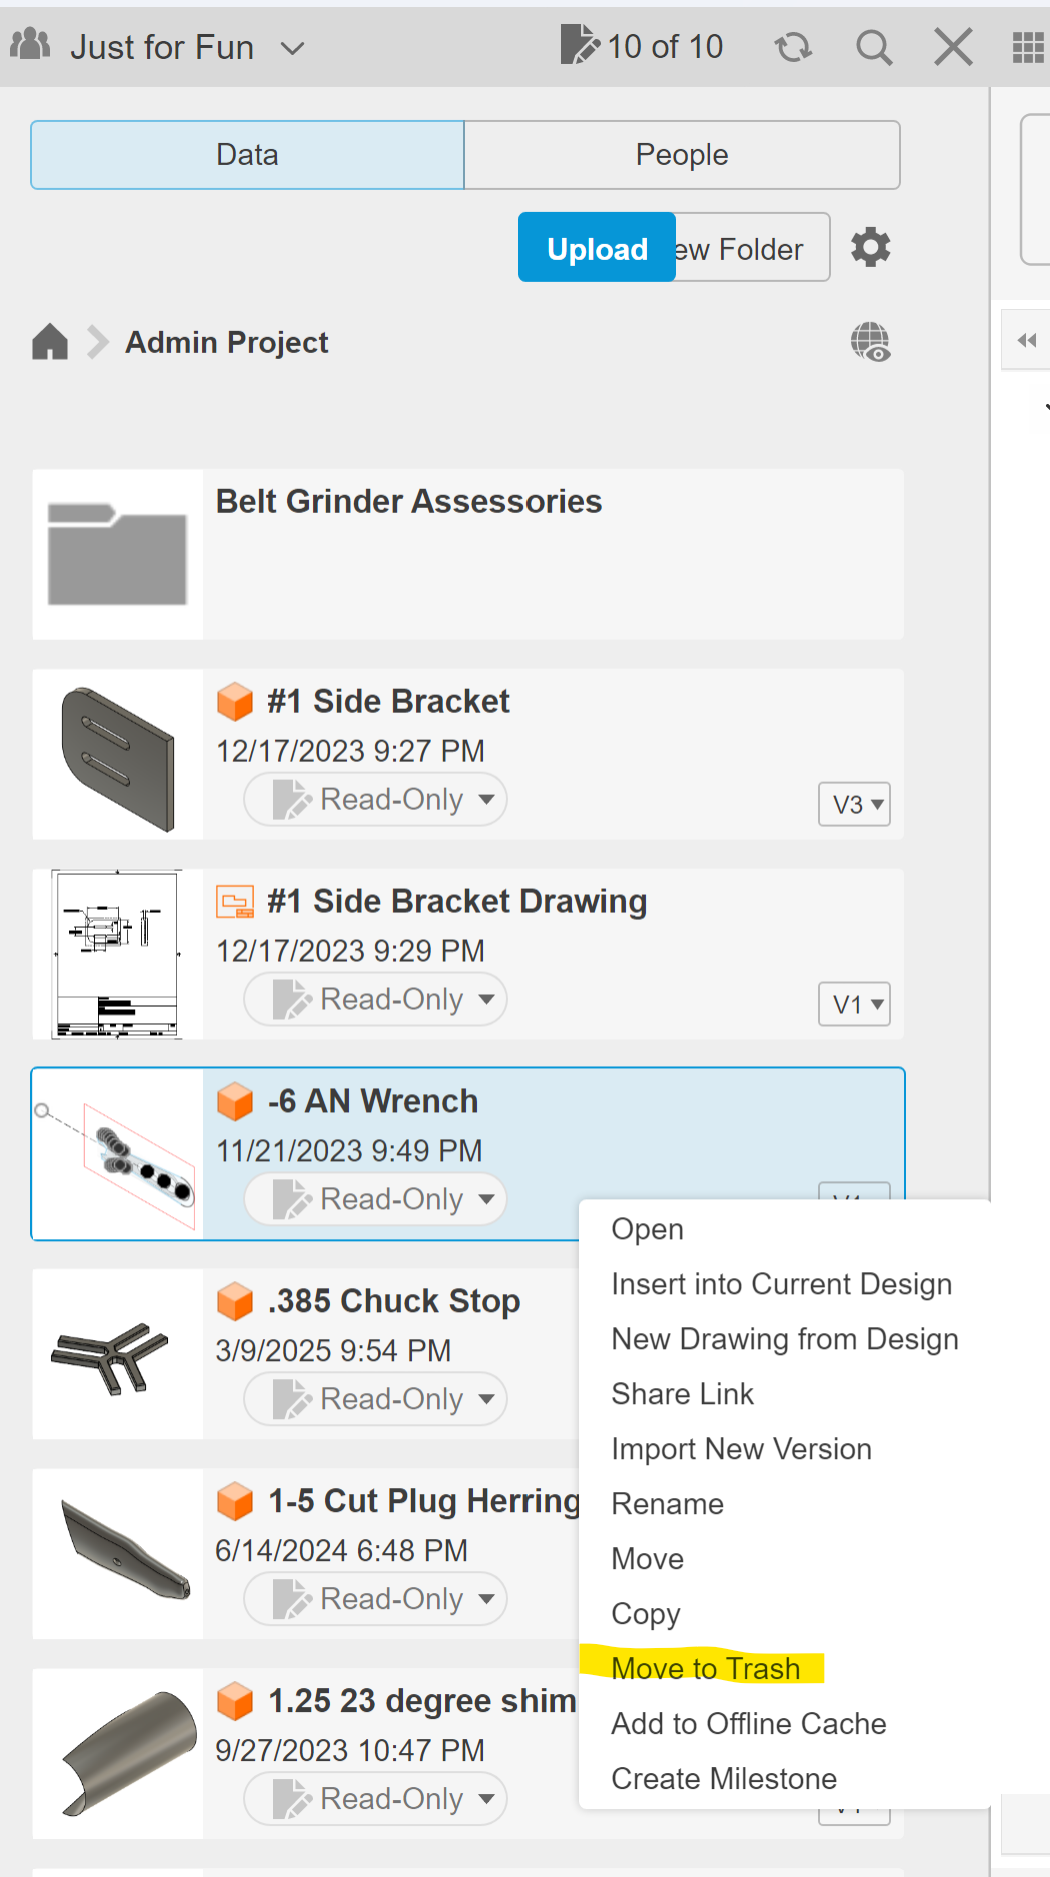
Task: Click the team people icon
Action: coord(30,45)
